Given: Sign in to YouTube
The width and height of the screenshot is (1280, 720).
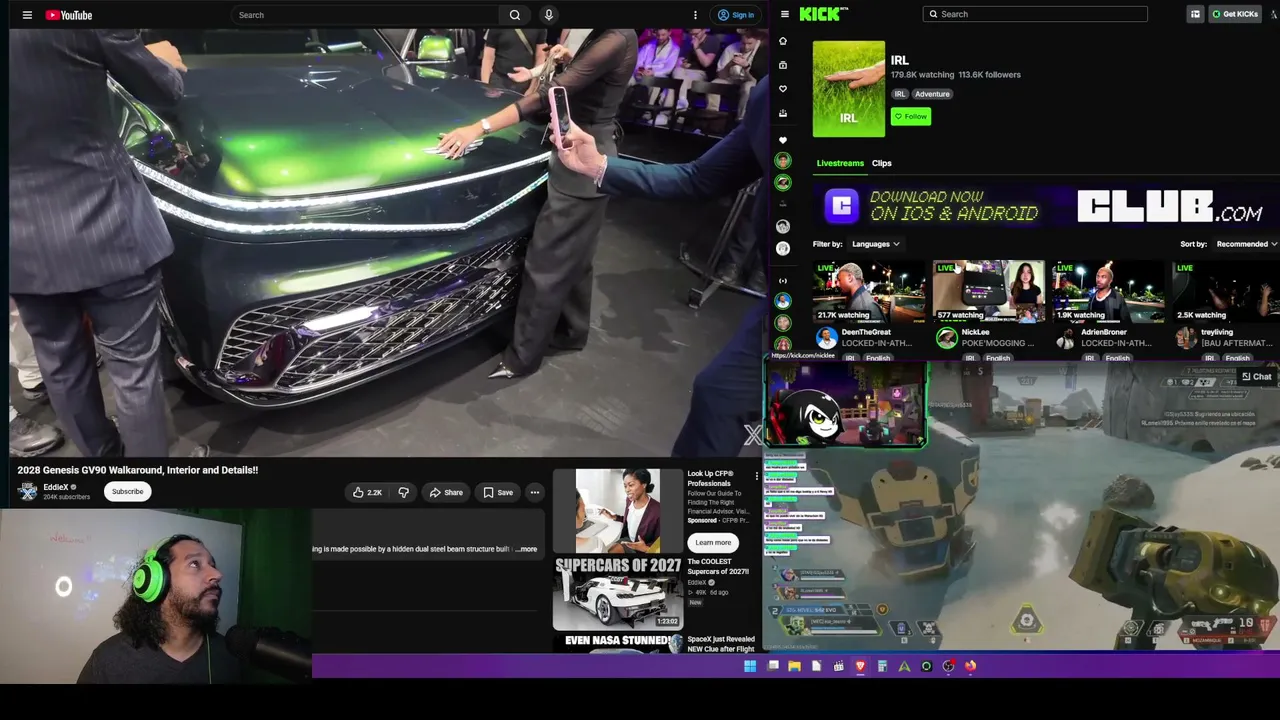Looking at the screenshot, I should [x=736, y=15].
